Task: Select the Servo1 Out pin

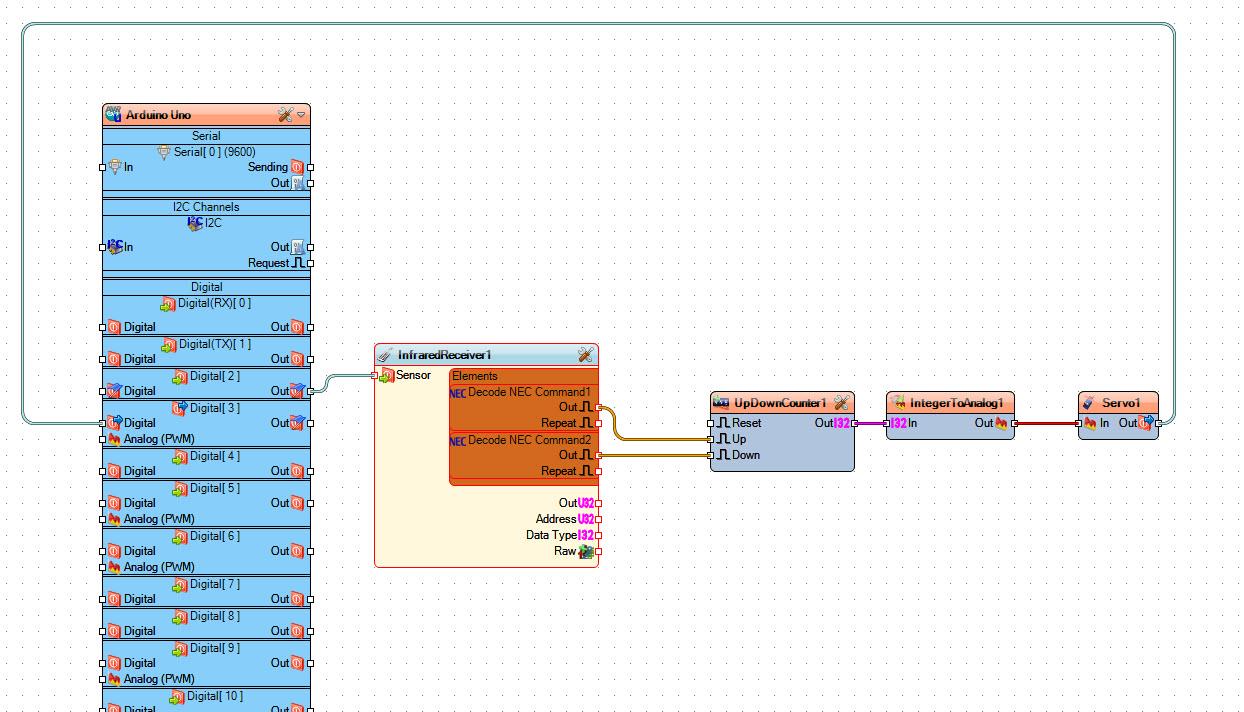Action: point(1158,423)
